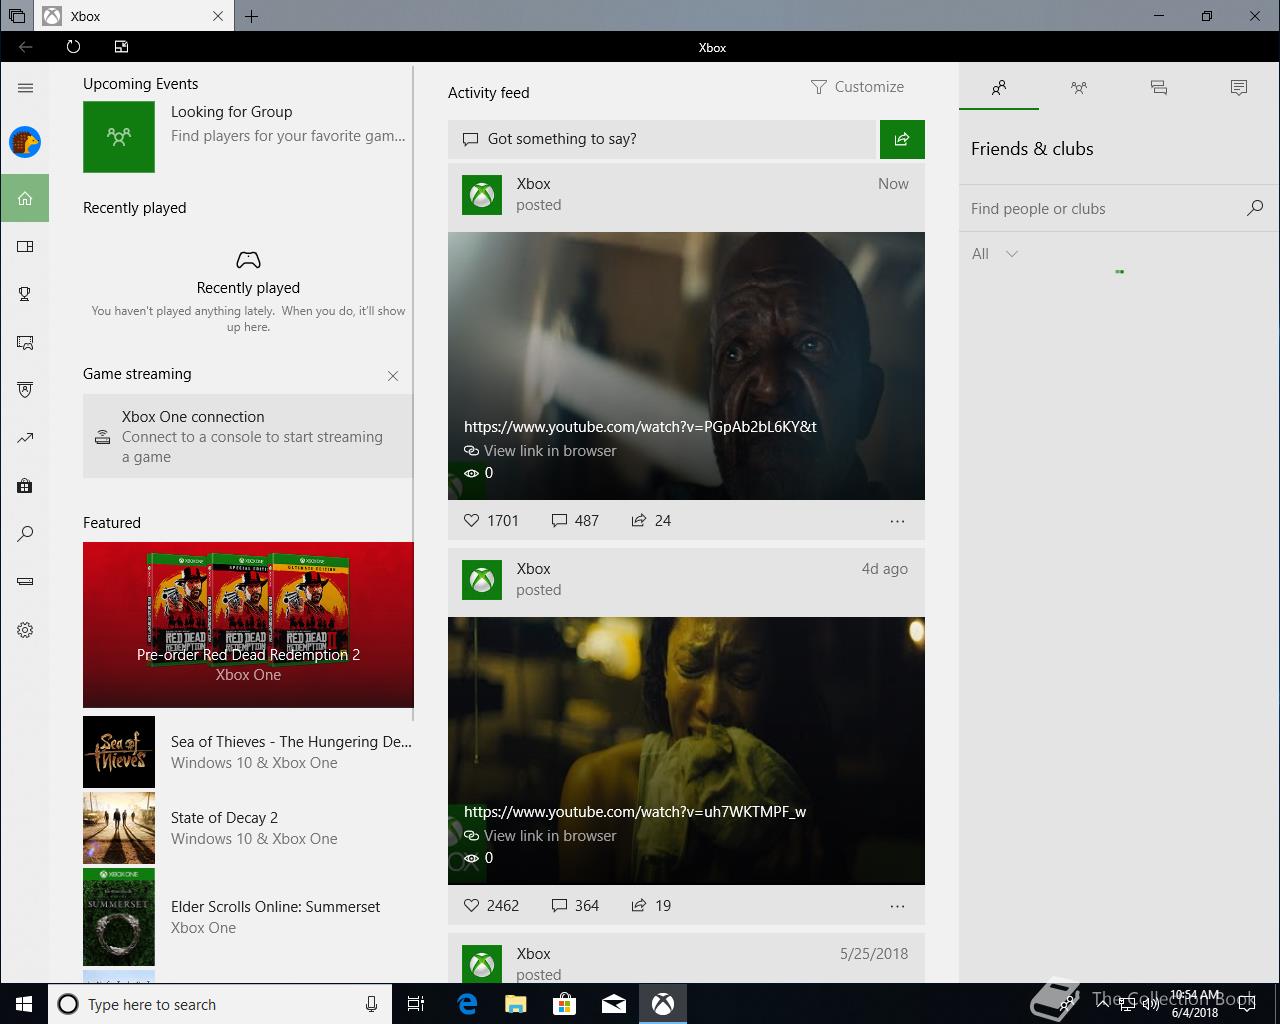
Task: Open Connection console icon in sidebar
Action: pyautogui.click(x=25, y=582)
